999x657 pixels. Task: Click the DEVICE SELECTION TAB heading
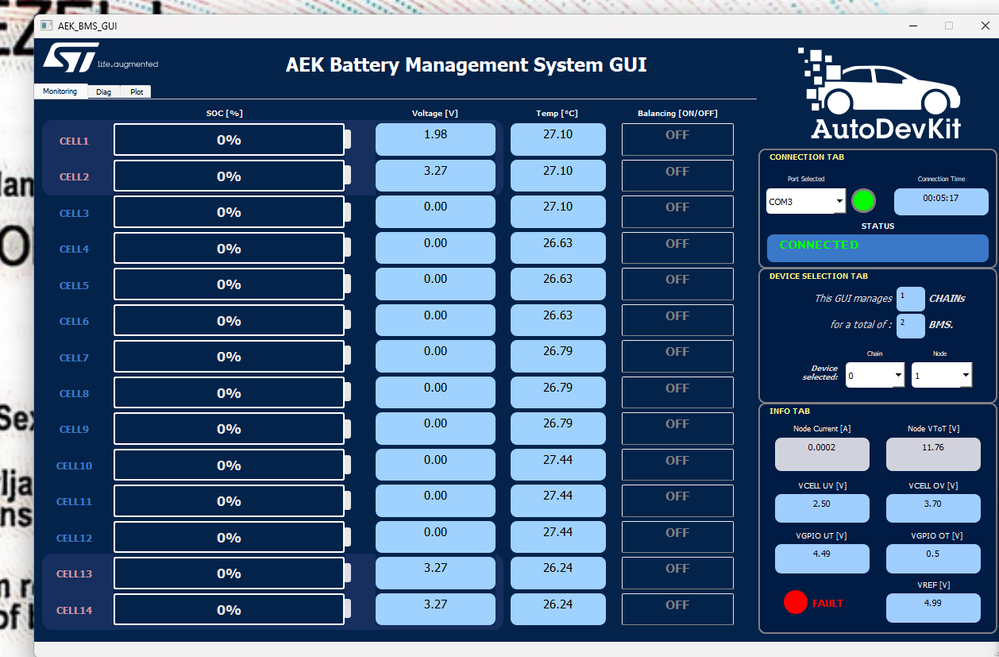pyautogui.click(x=819, y=276)
